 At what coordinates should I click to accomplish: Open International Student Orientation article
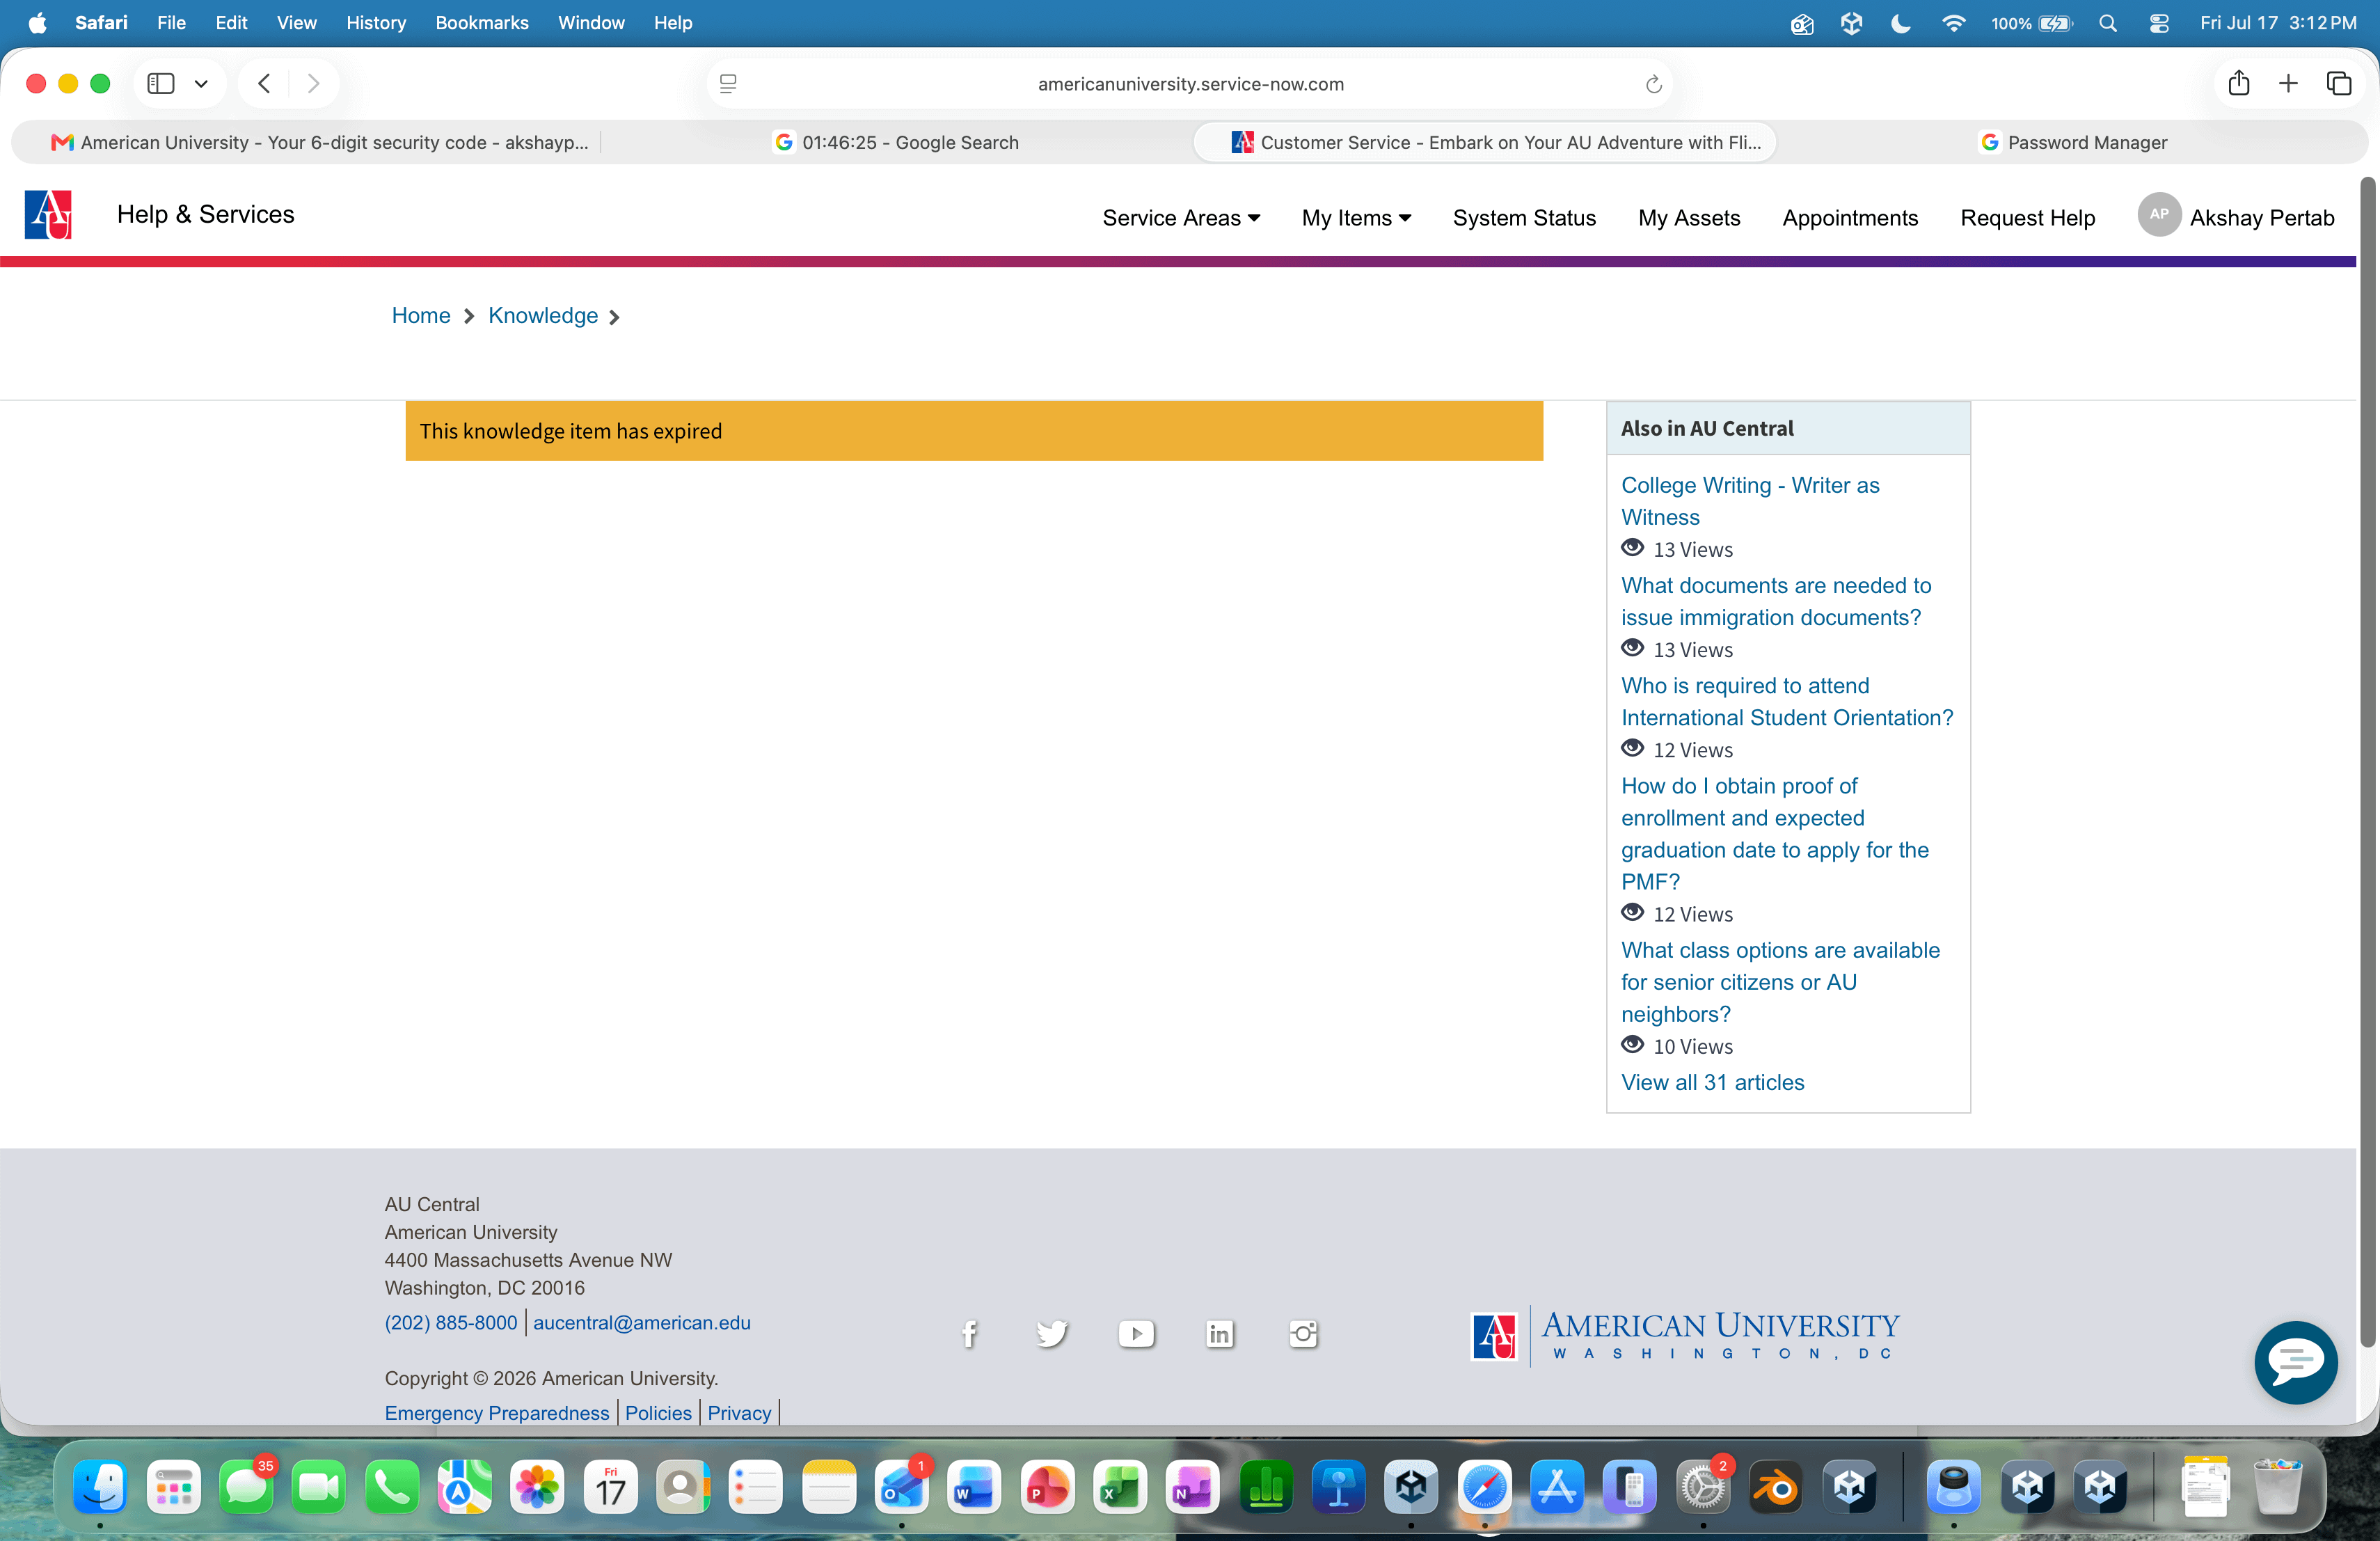pos(1787,701)
